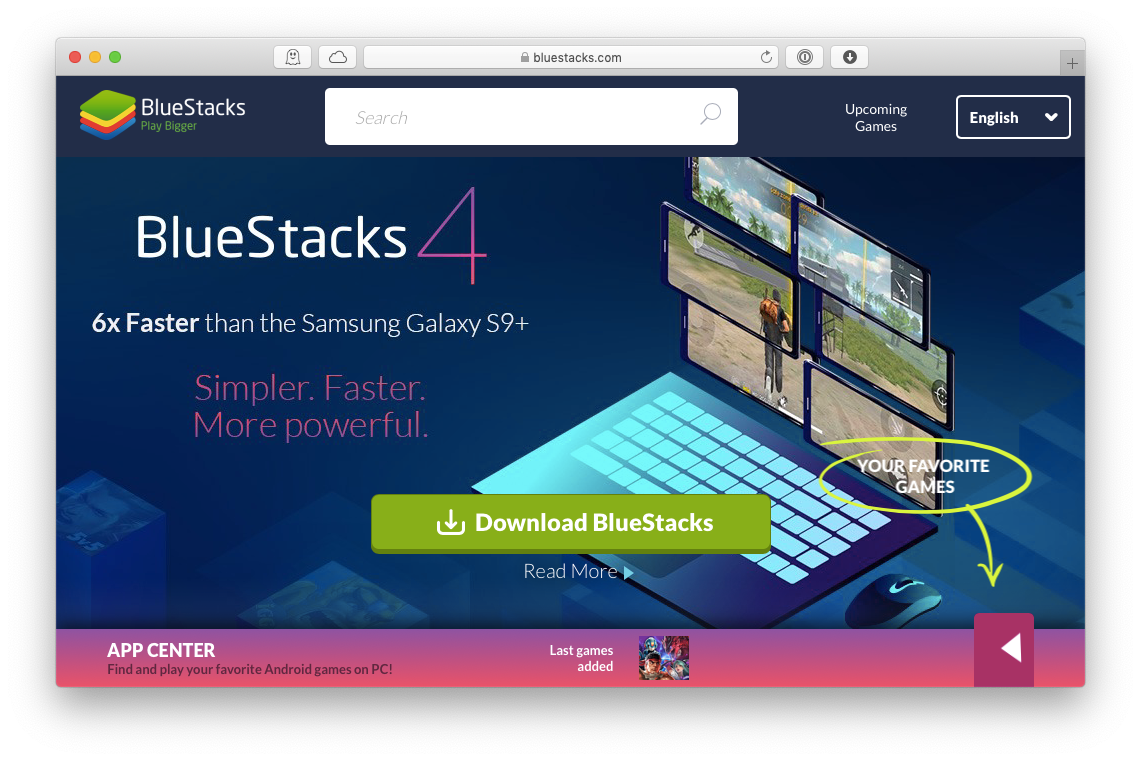The image size is (1141, 761).
Task: Open the last added game thumbnail
Action: pos(664,658)
